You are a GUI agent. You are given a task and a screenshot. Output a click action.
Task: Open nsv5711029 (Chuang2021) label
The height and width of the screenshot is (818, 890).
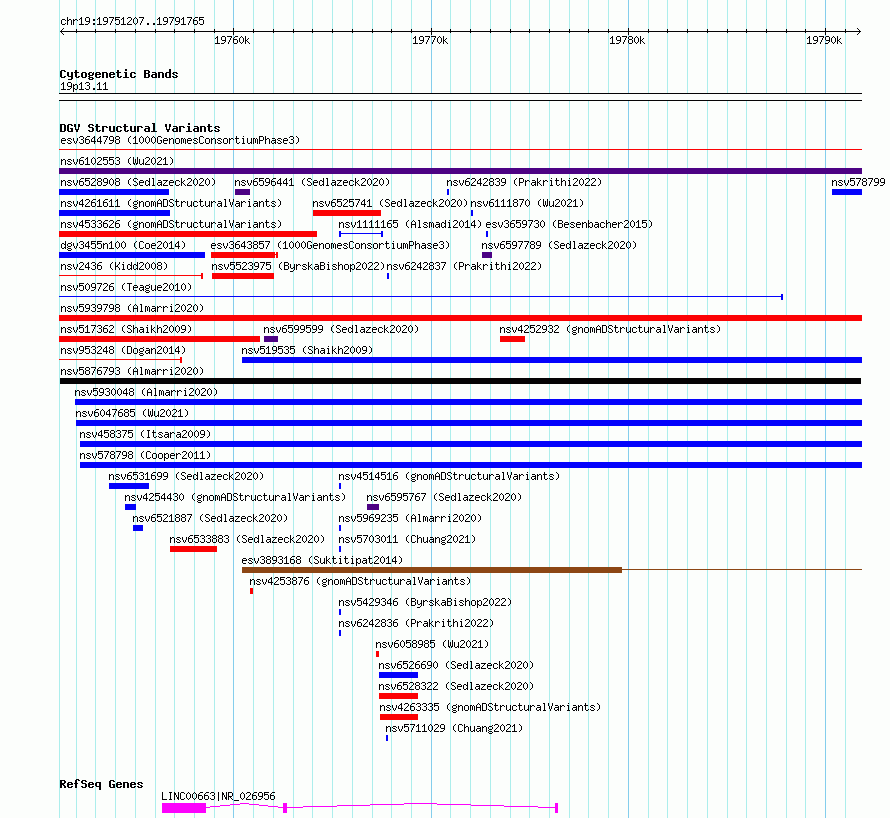[x=454, y=728]
